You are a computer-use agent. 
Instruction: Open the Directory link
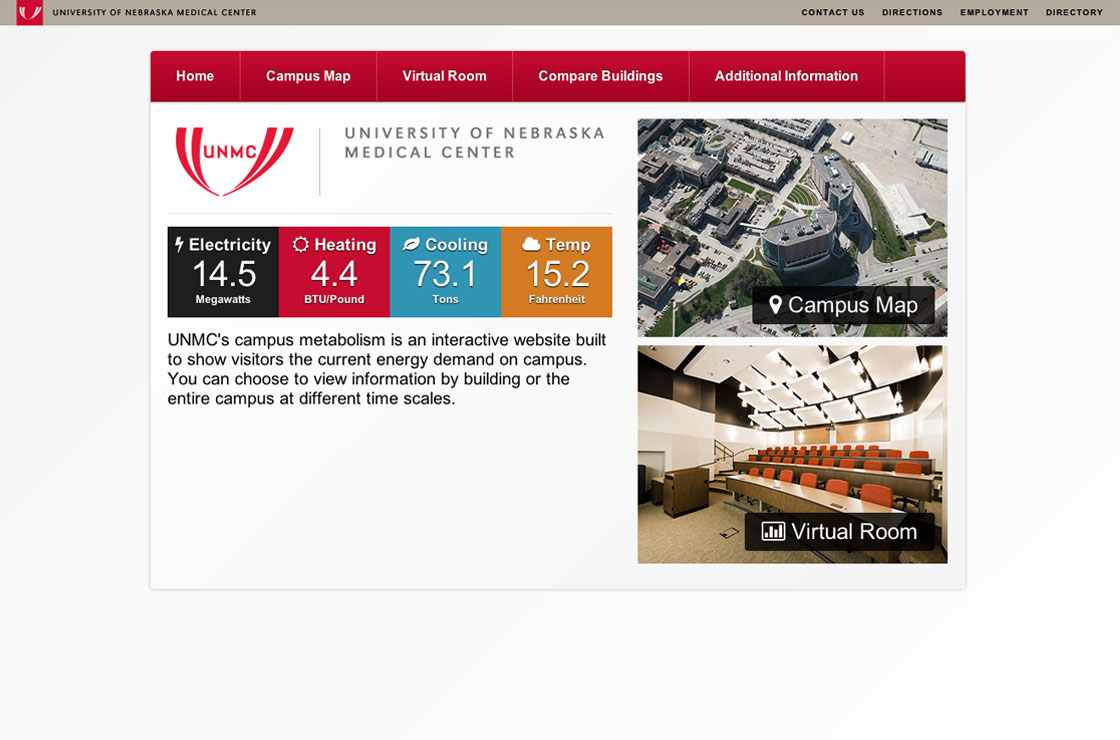coord(1074,13)
